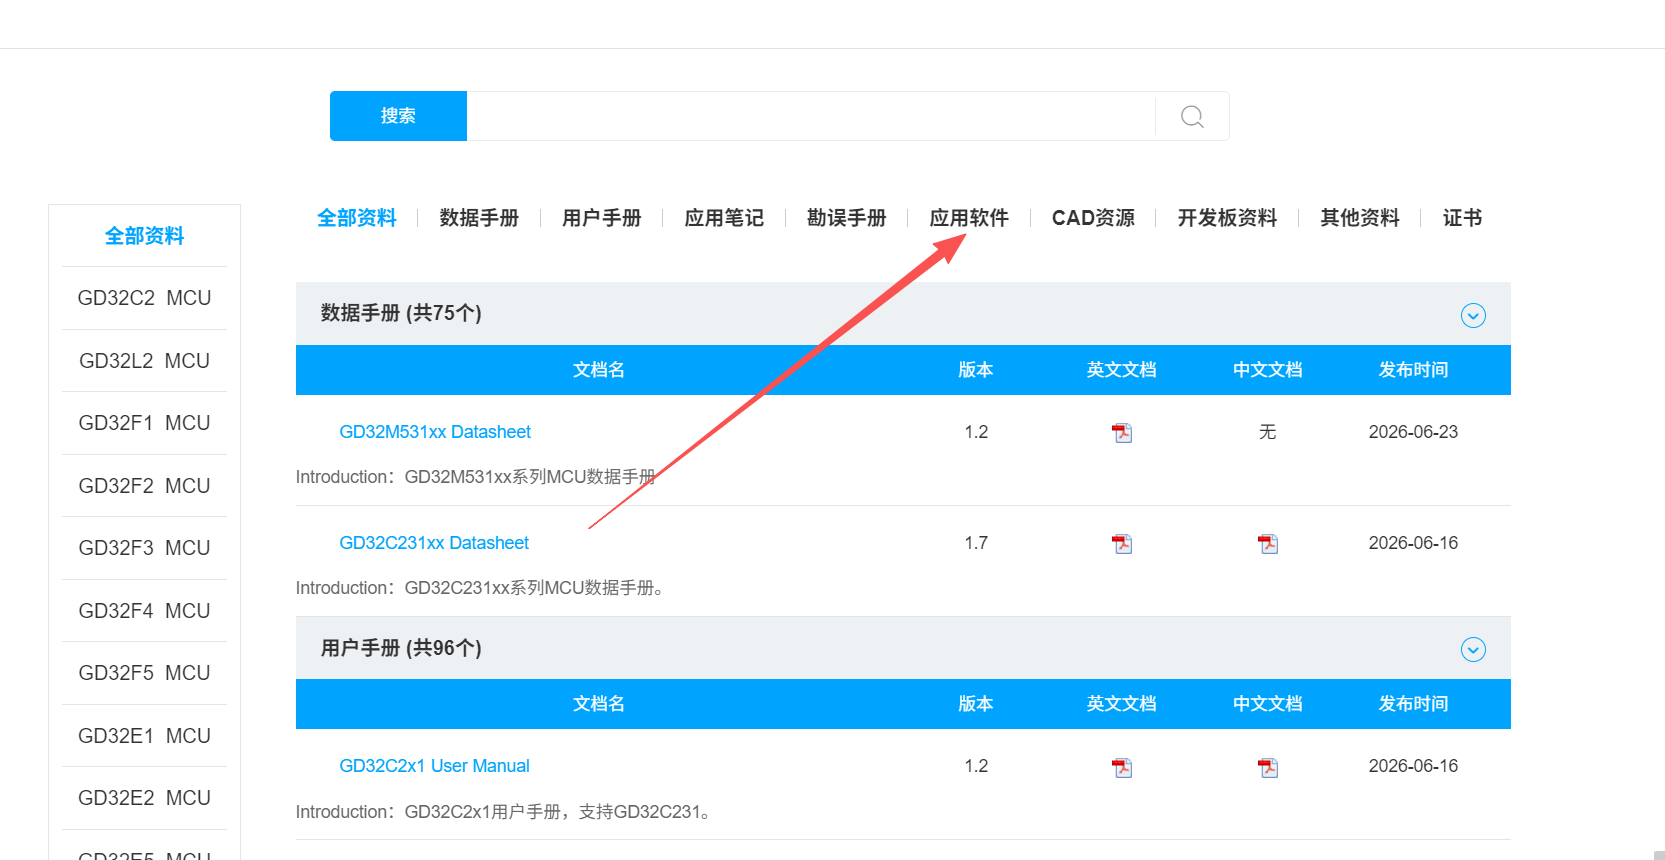Download English PDF for GD32C231xx Datasheet

(x=1122, y=543)
